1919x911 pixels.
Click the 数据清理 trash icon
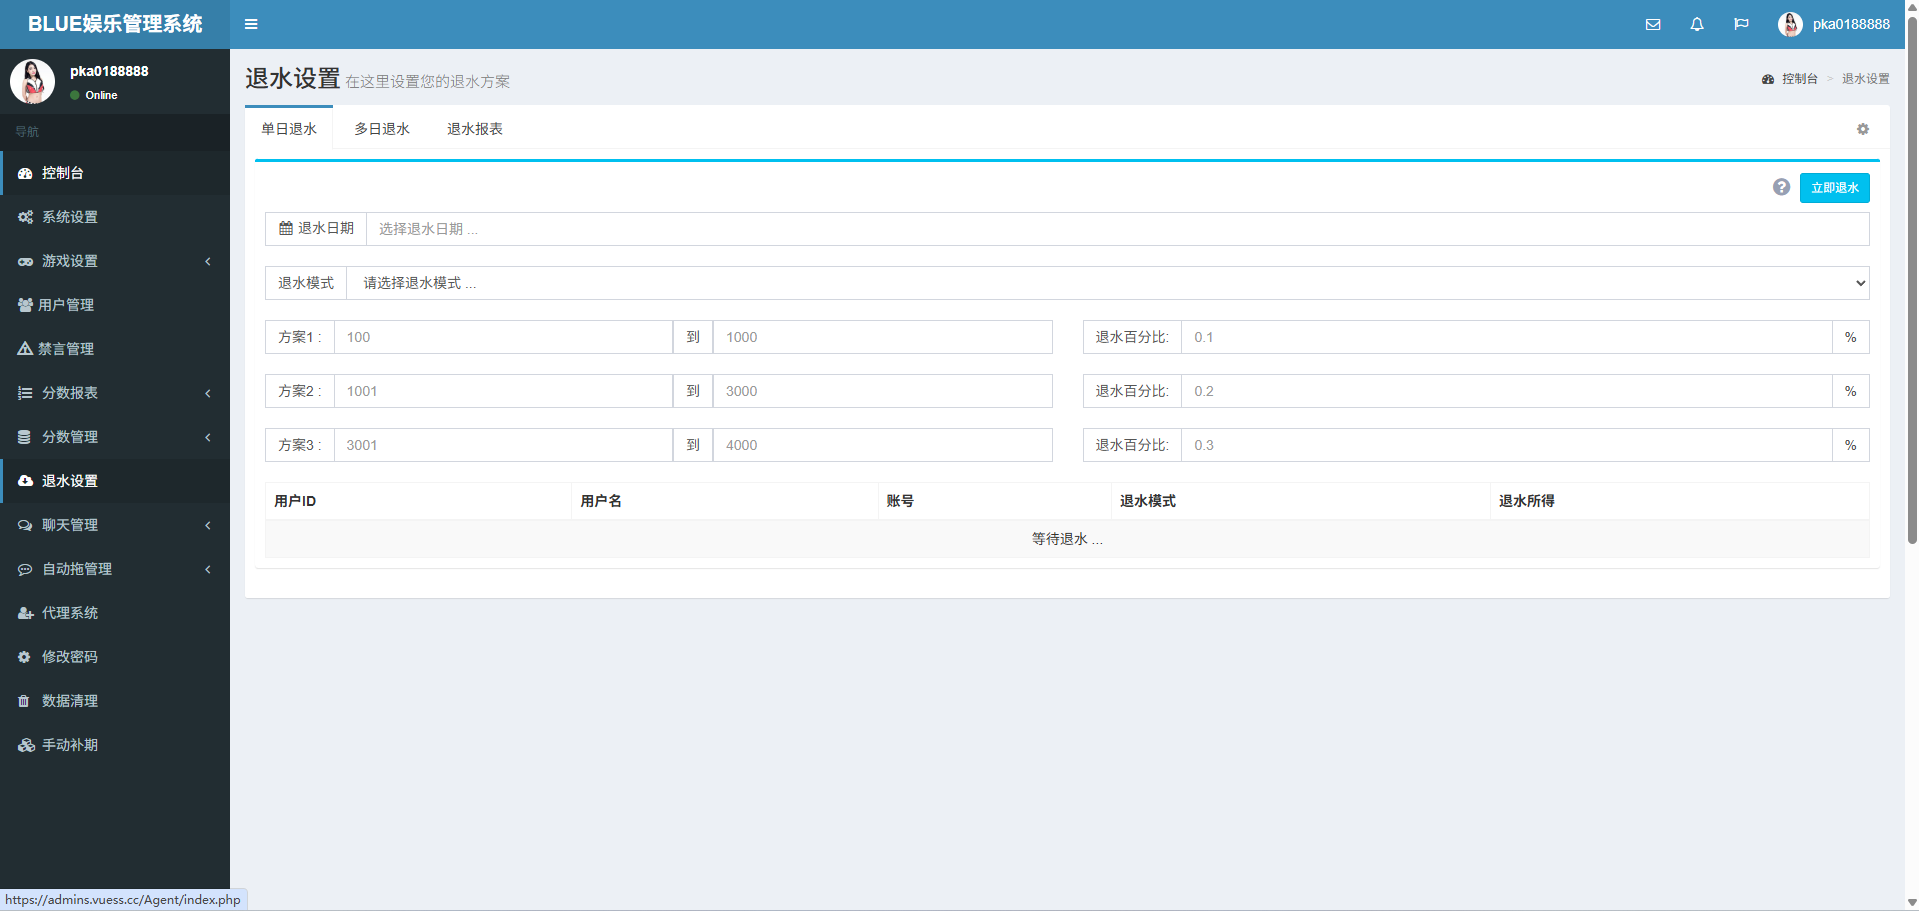coord(24,701)
